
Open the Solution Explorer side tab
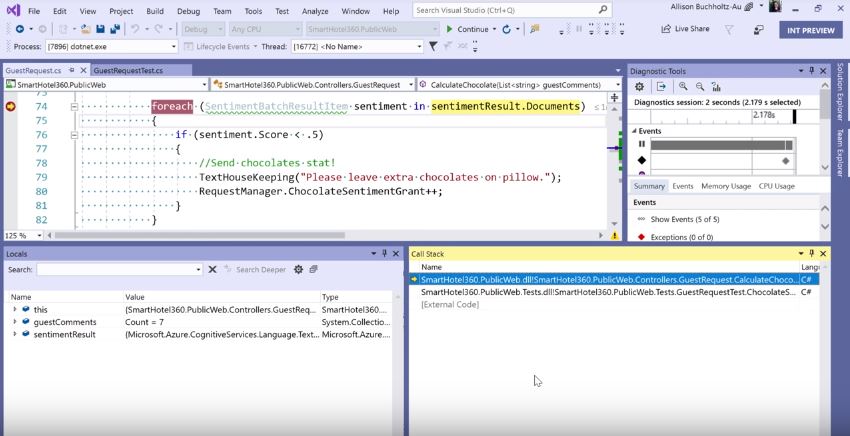tap(840, 92)
